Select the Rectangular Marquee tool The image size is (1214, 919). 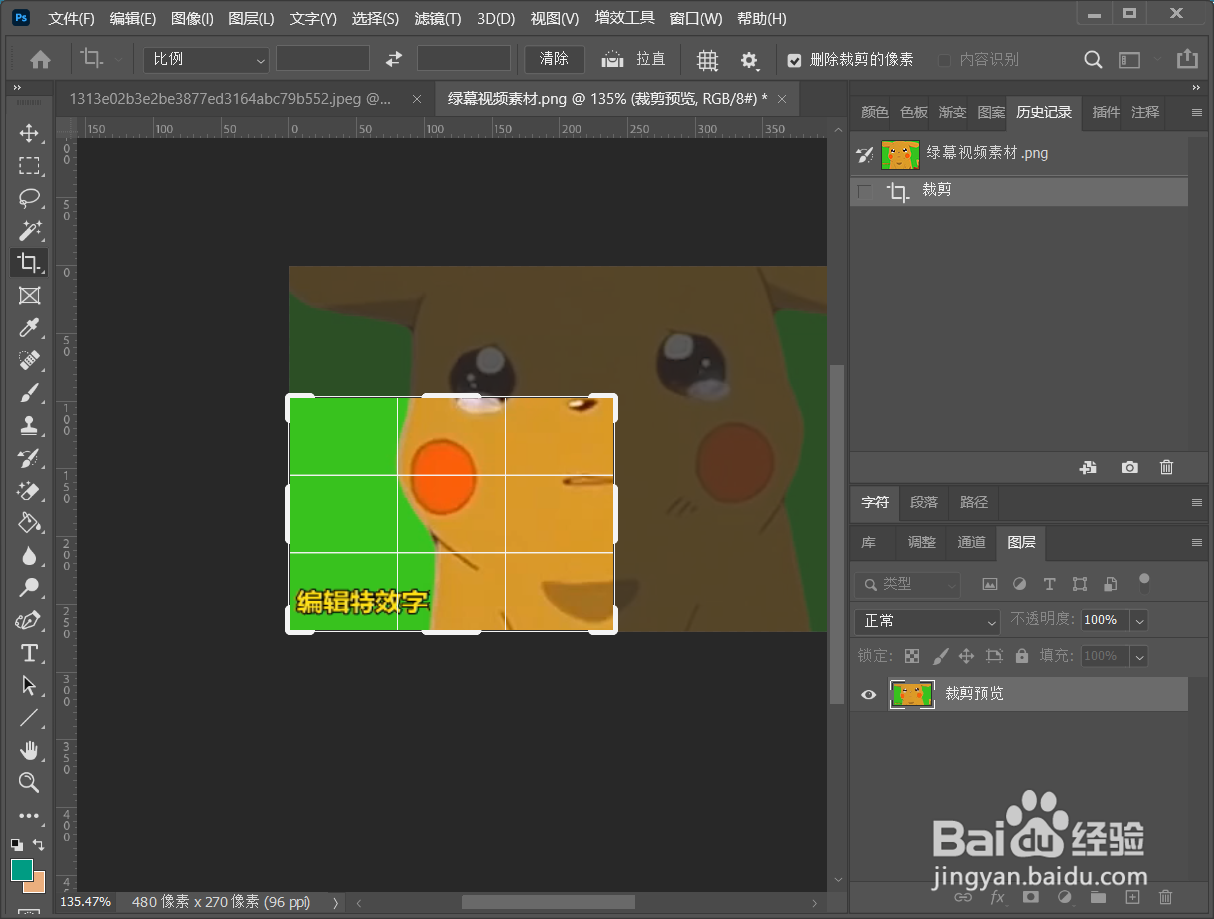[29, 166]
